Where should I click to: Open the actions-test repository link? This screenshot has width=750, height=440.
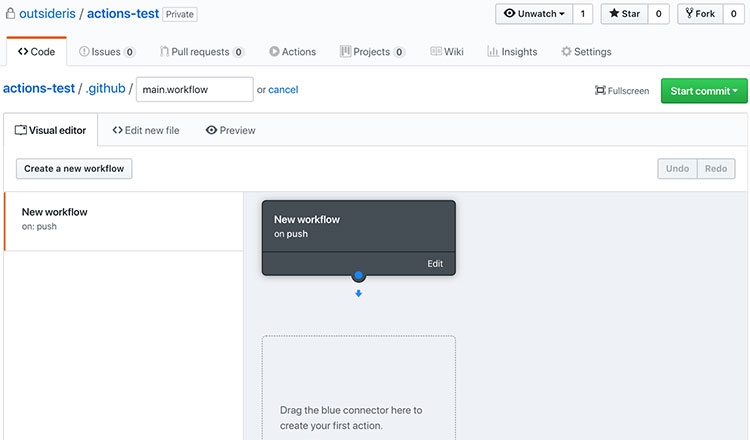(123, 13)
